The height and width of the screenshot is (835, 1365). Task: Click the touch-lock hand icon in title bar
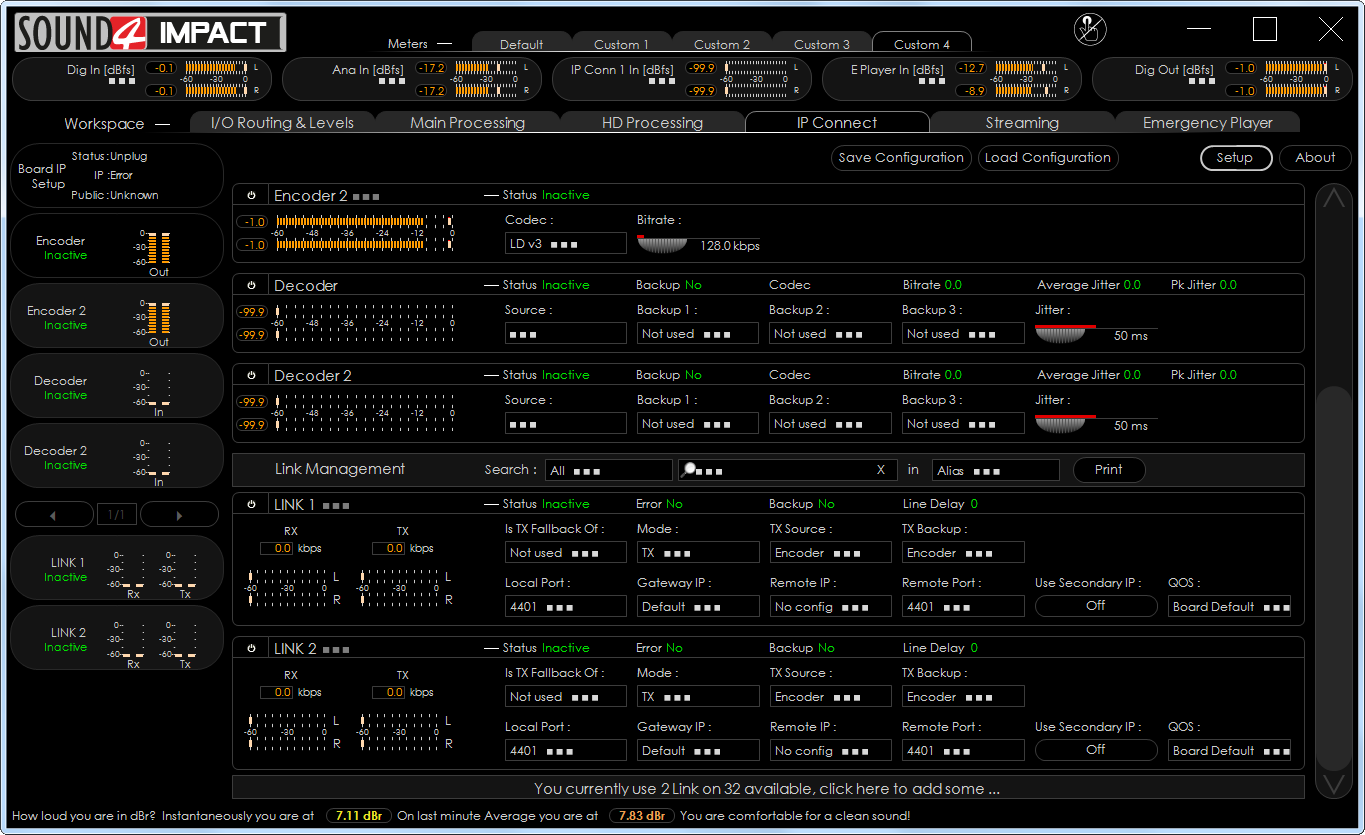(x=1090, y=29)
